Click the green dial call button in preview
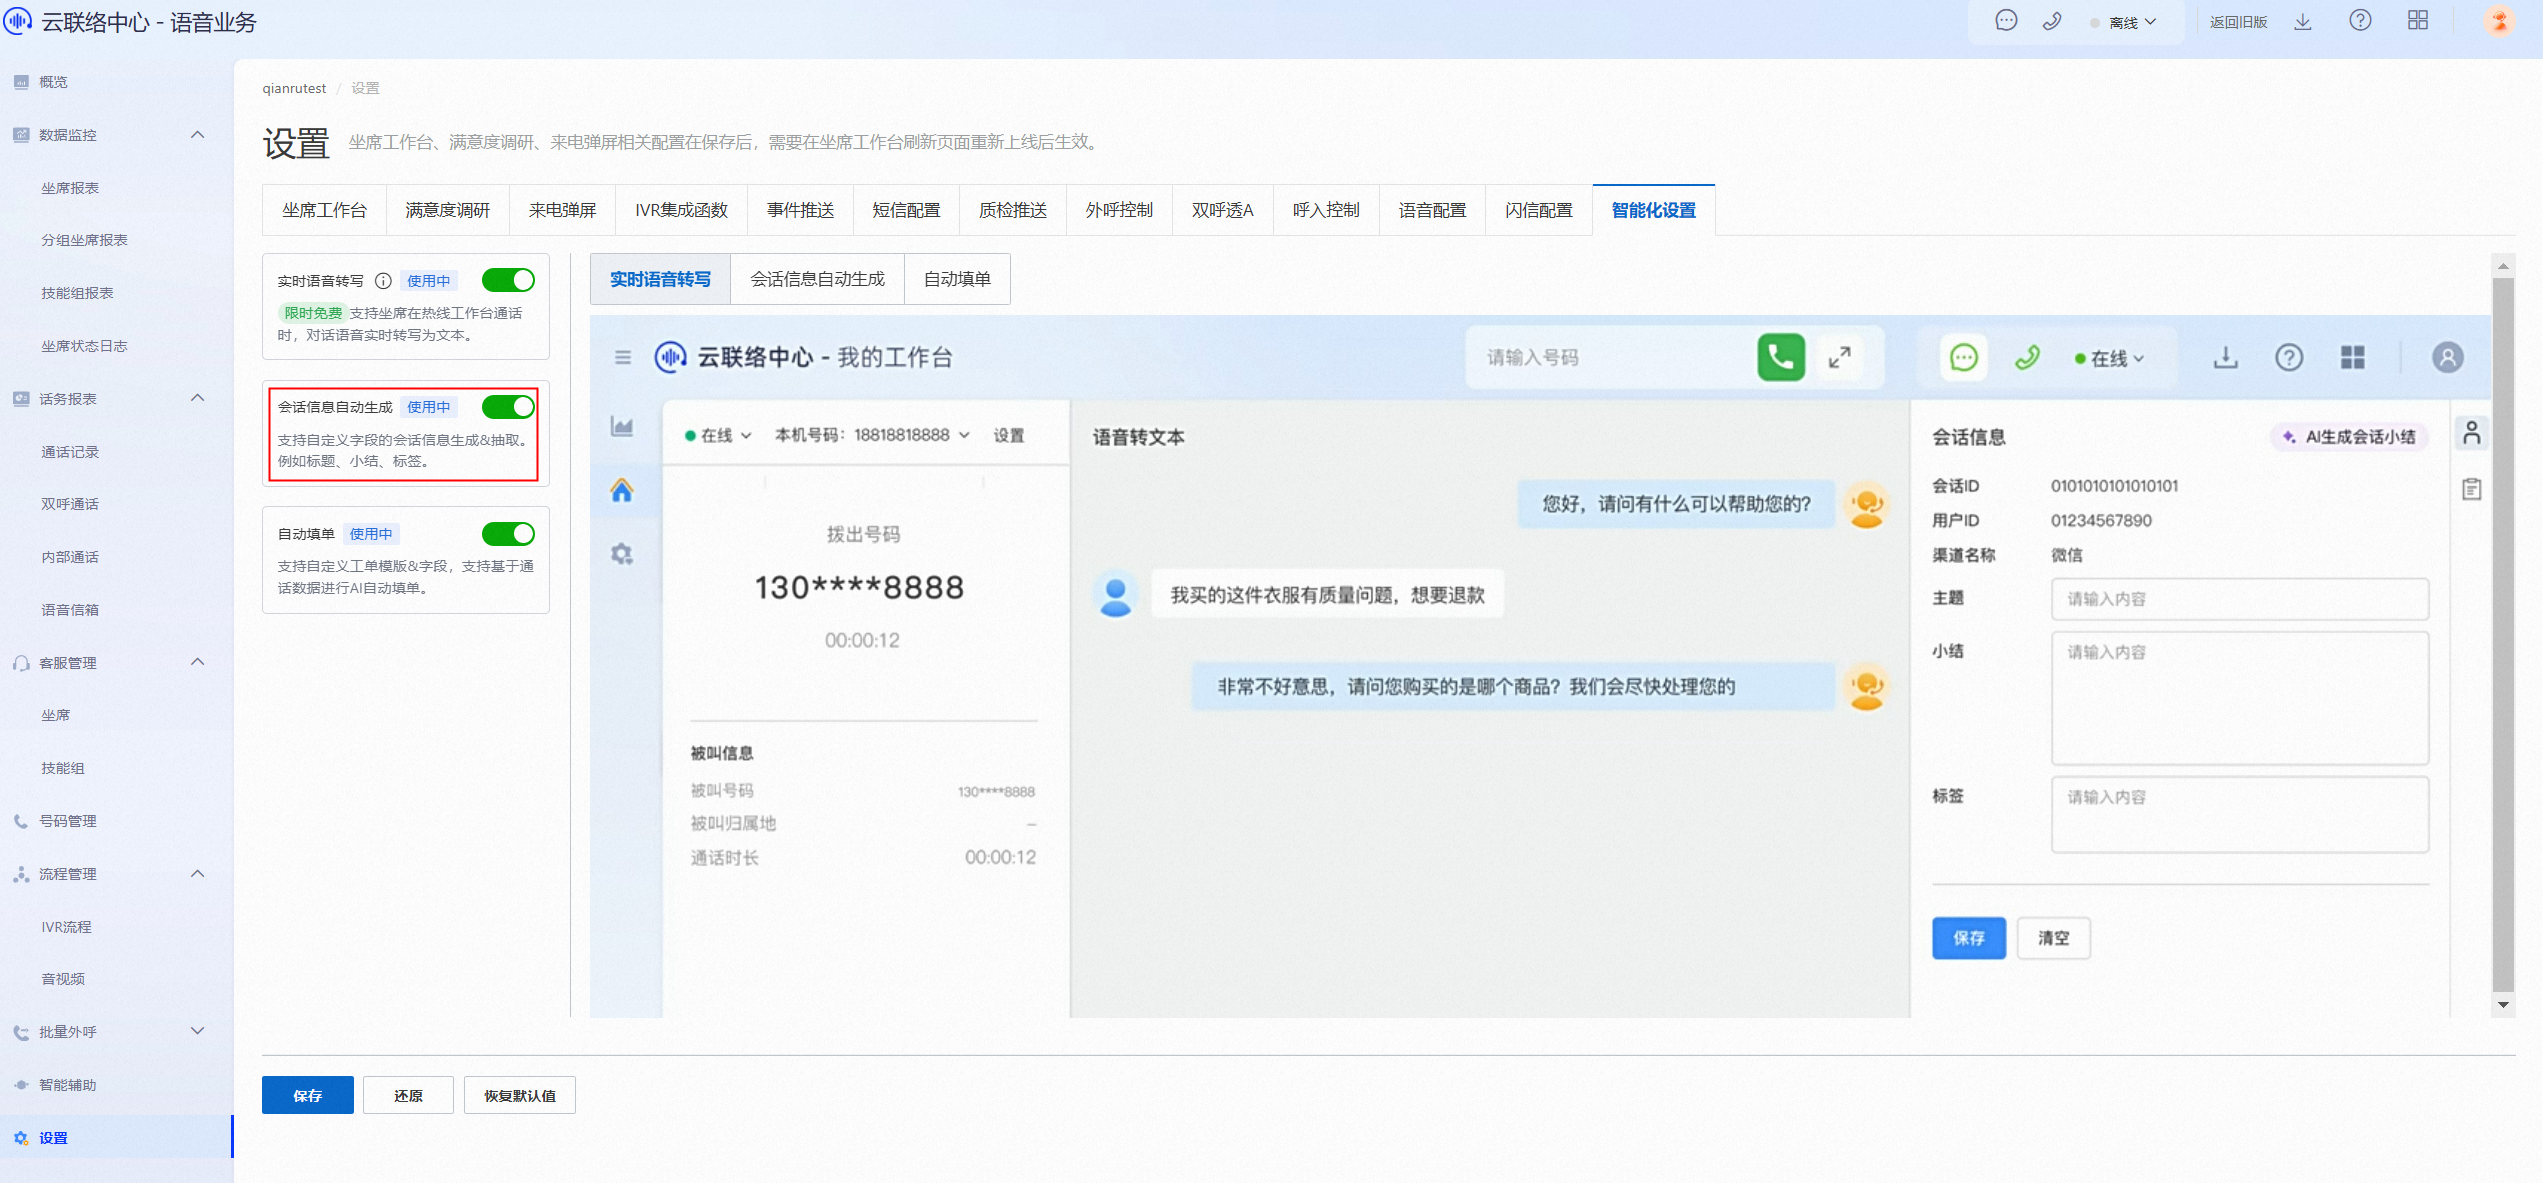This screenshot has width=2543, height=1183. pos(1781,357)
